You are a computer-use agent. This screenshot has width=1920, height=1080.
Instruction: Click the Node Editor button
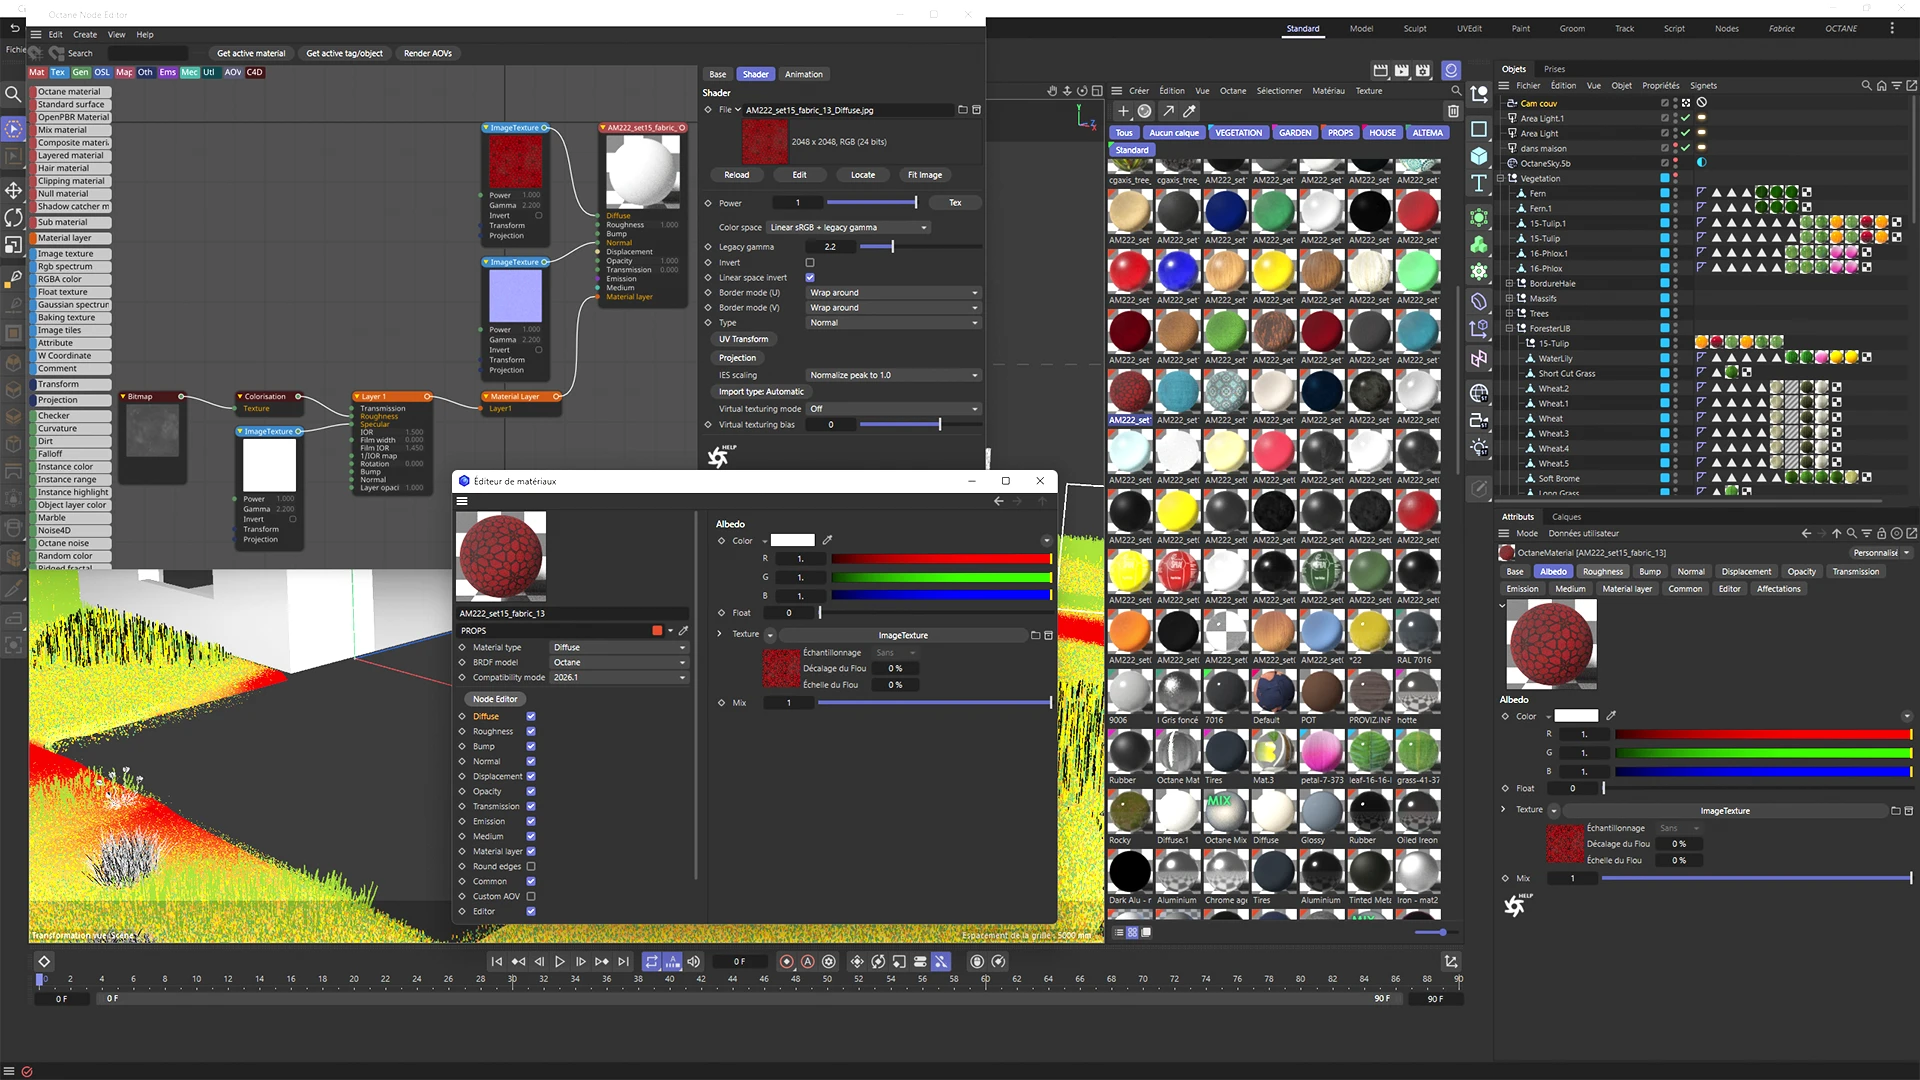coord(495,699)
